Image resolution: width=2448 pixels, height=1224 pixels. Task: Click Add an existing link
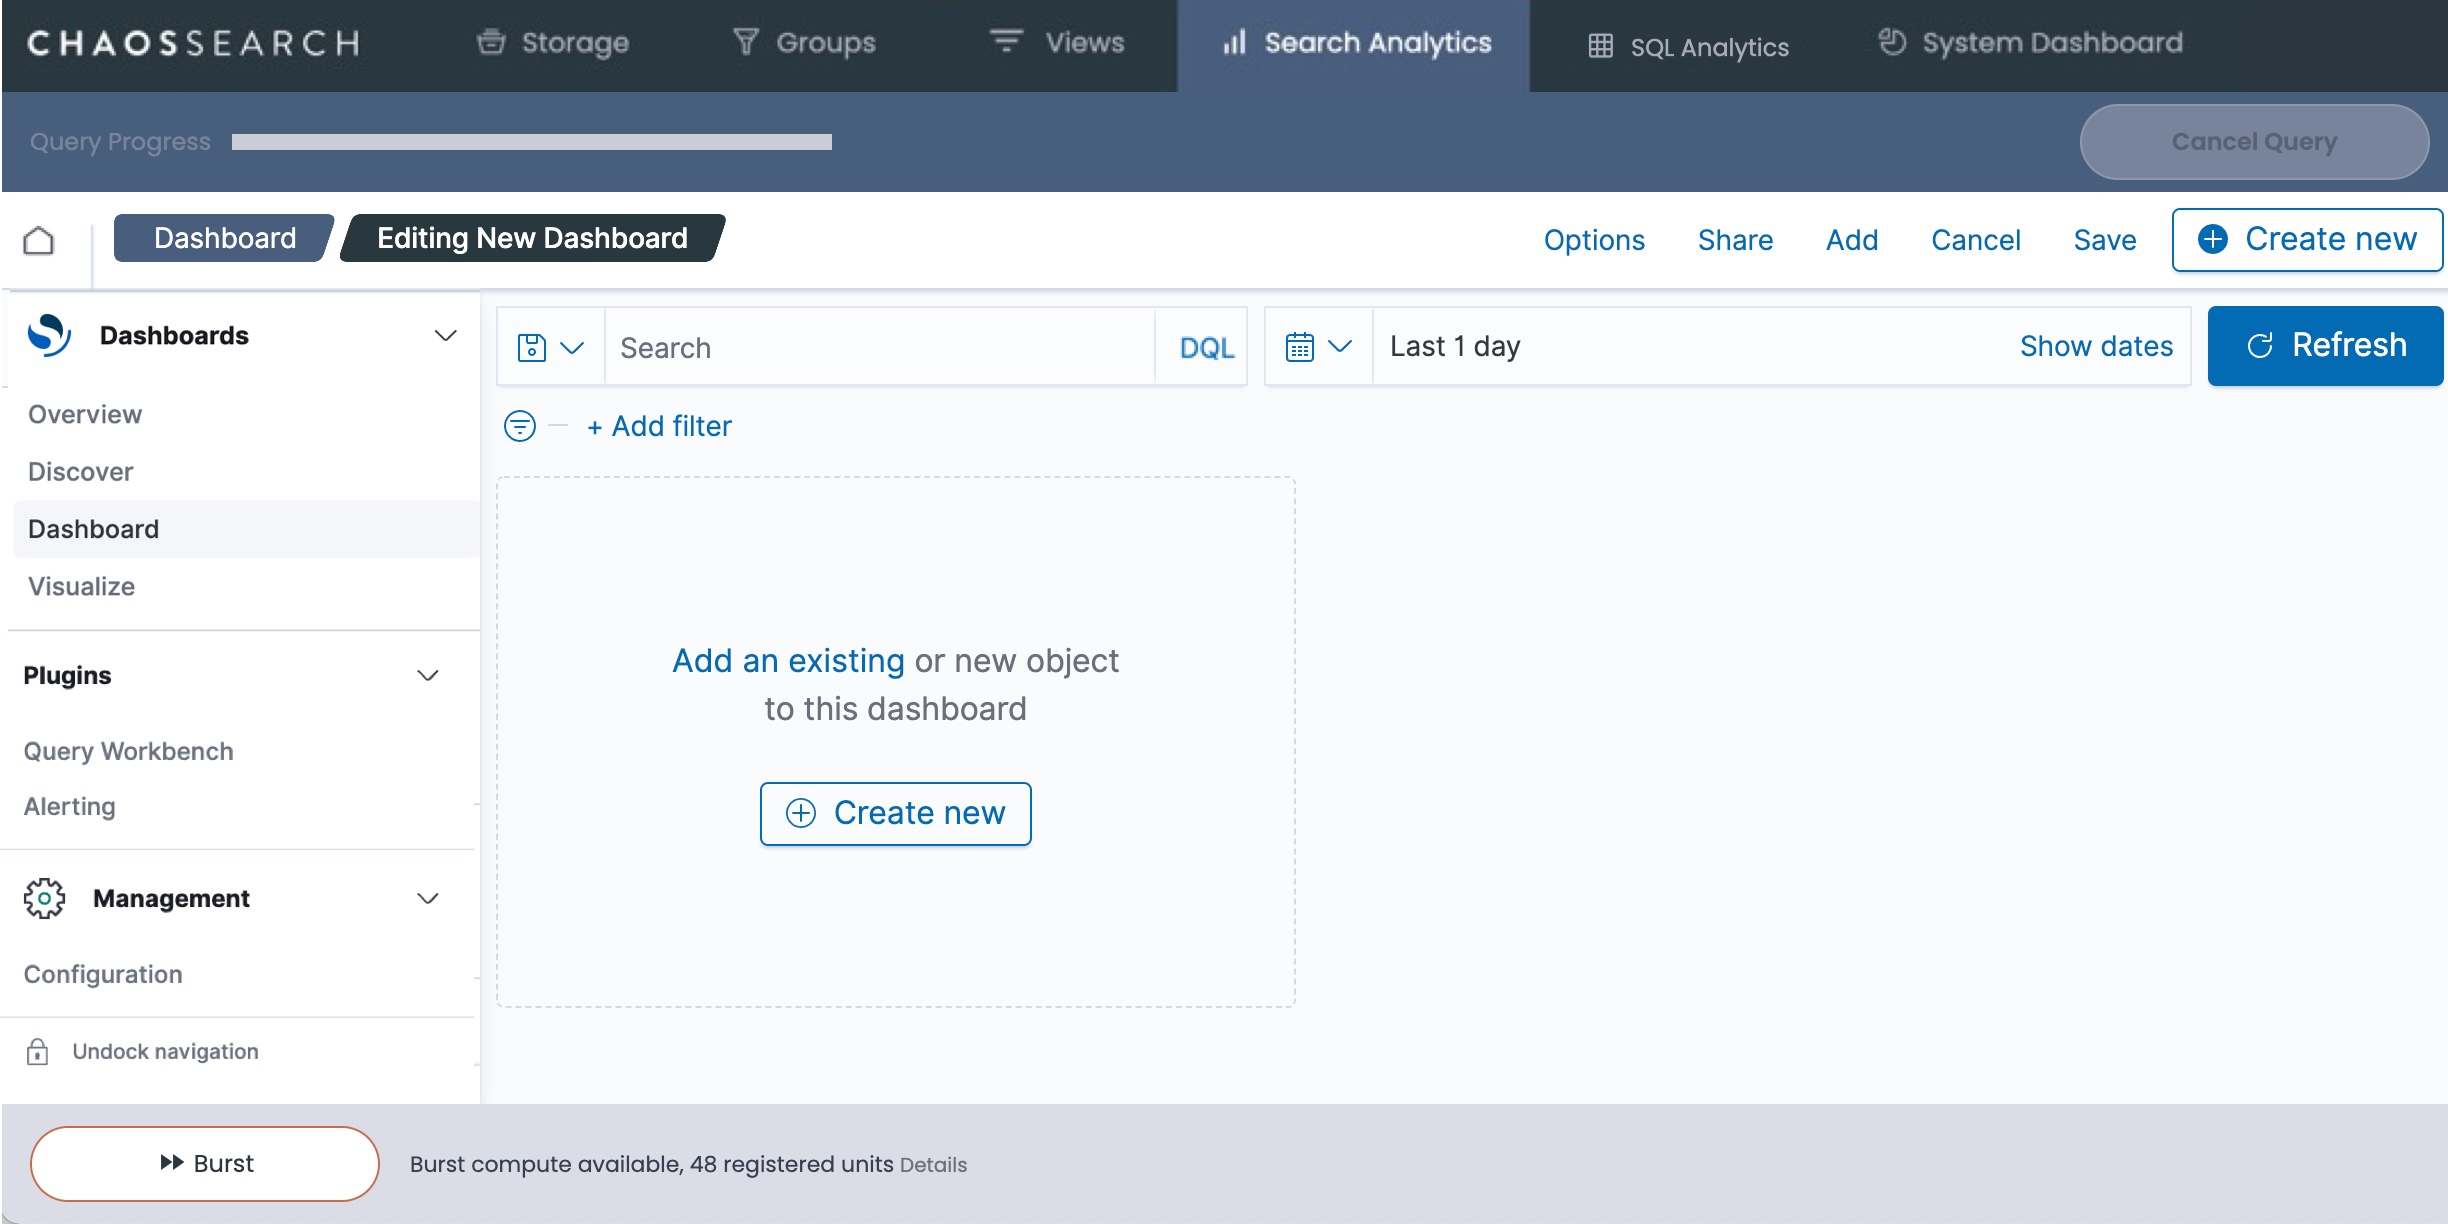(789, 660)
